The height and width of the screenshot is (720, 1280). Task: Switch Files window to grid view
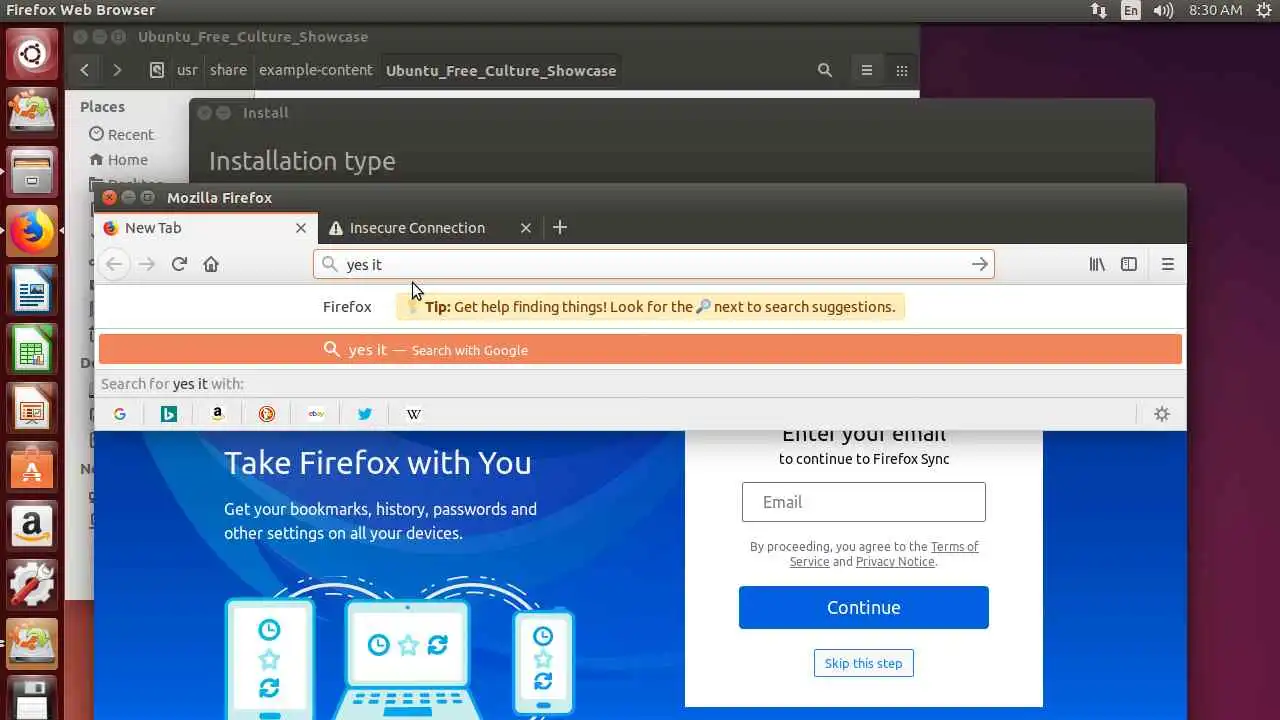pos(902,70)
